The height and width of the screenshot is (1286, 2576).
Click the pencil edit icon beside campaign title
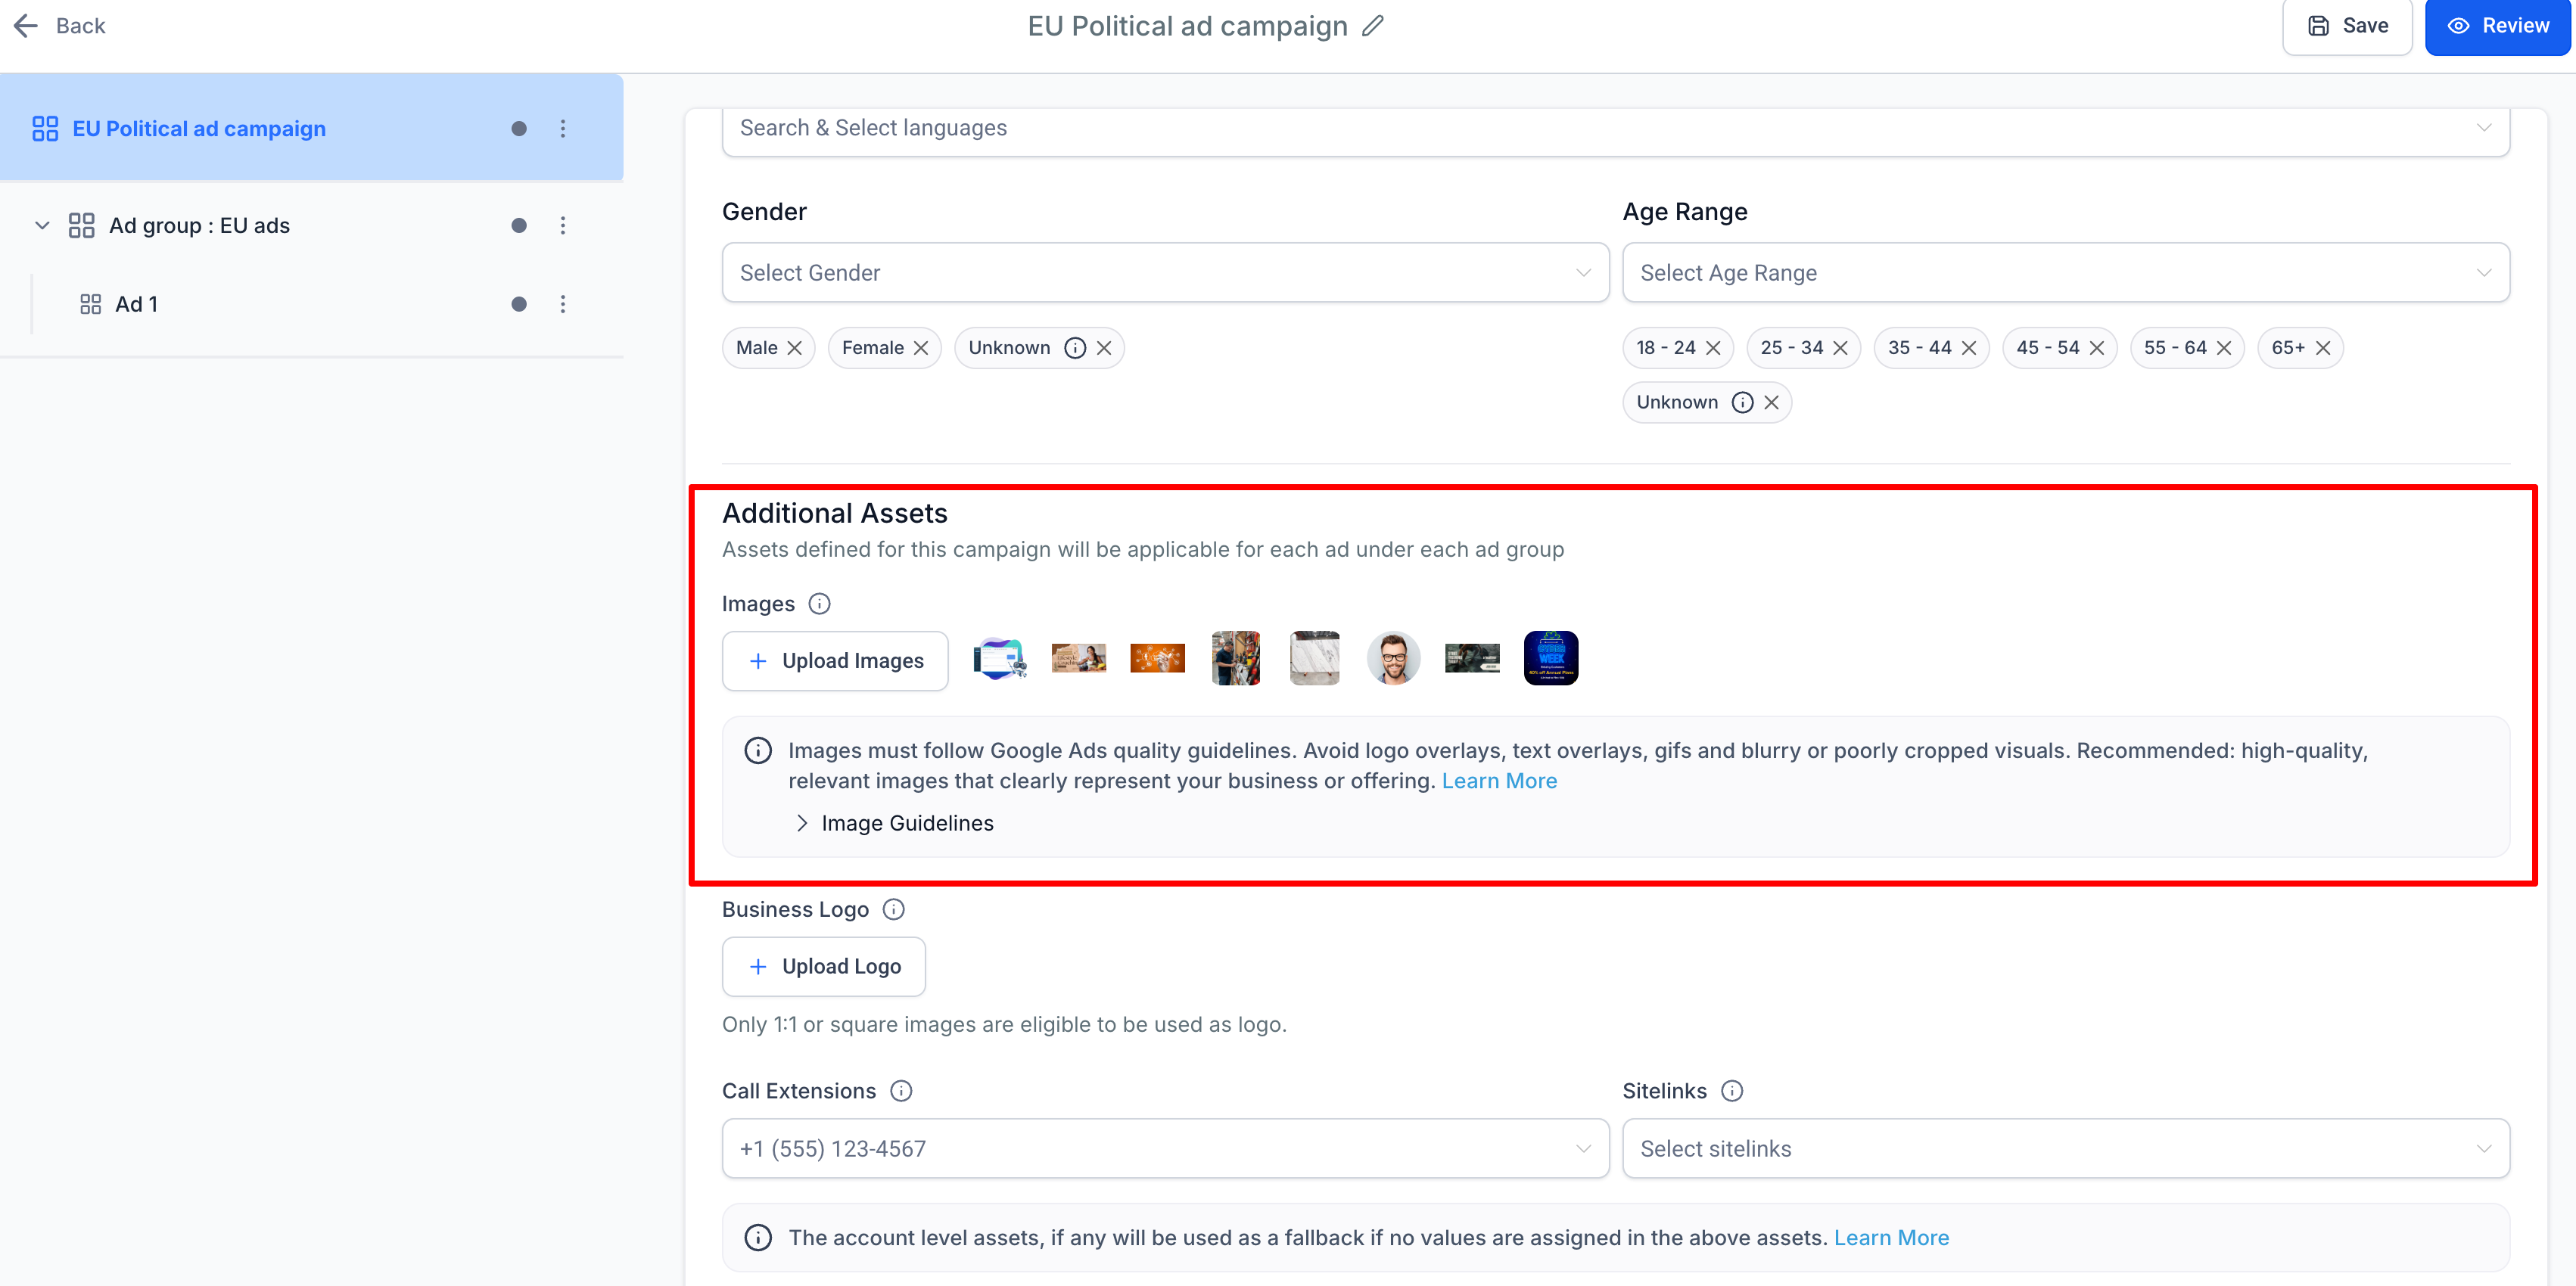(1373, 26)
